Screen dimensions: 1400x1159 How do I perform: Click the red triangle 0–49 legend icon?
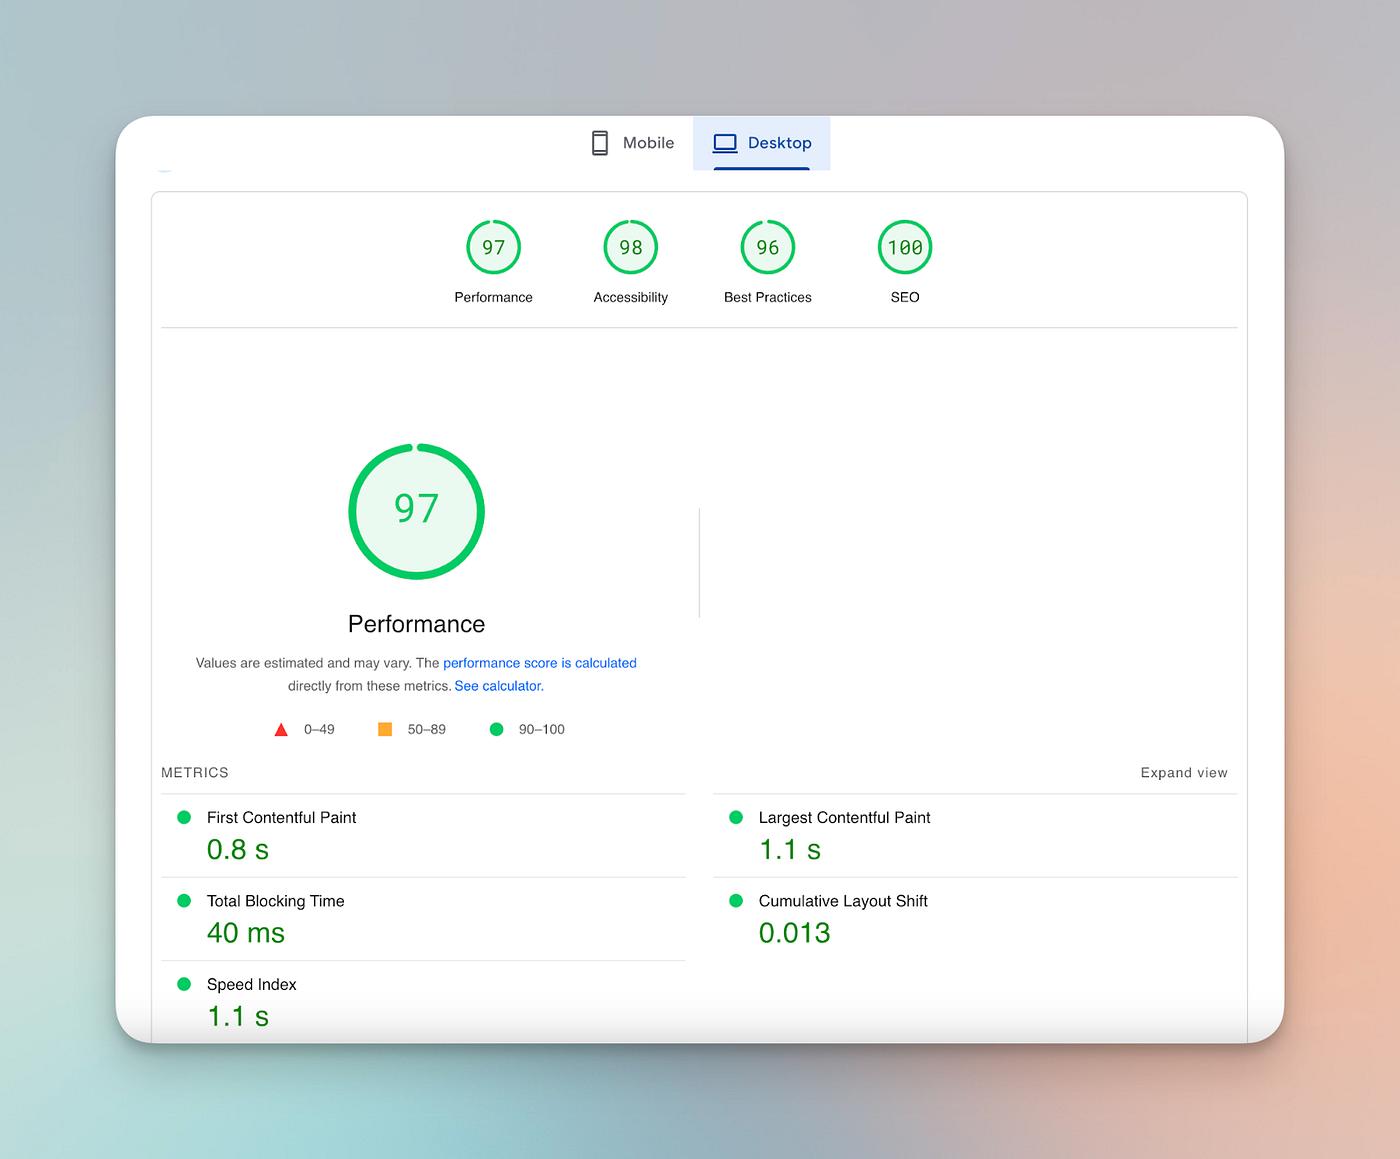[281, 730]
